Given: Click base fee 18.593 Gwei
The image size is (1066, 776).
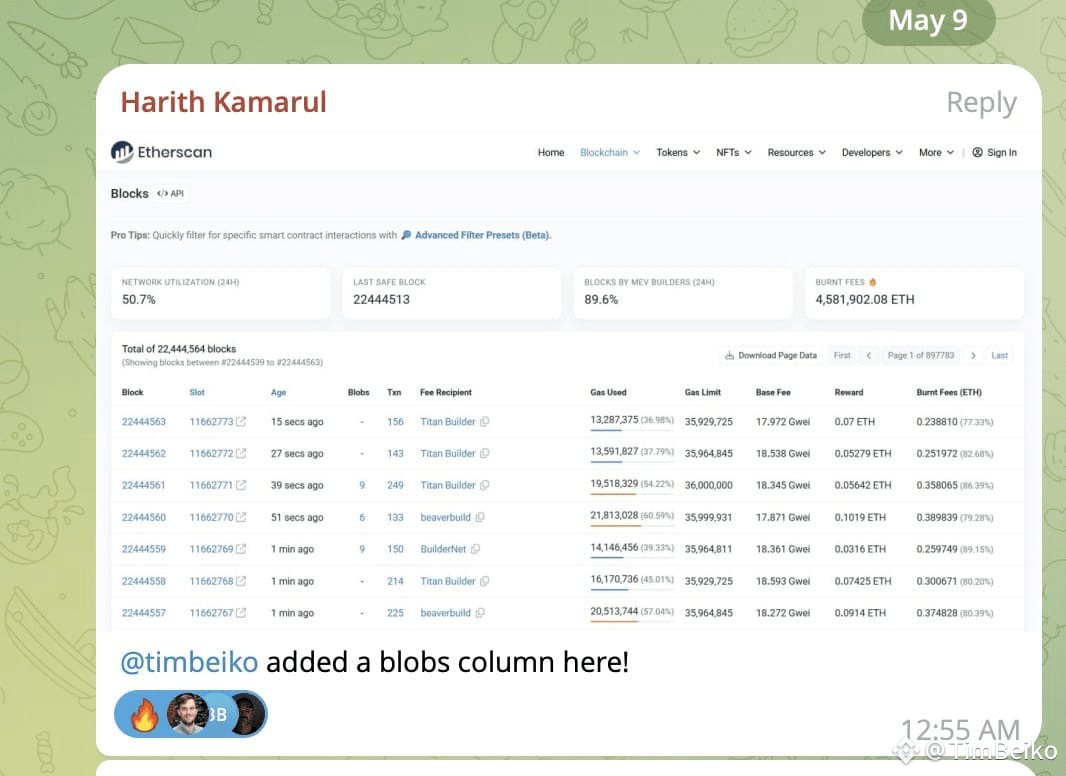Looking at the screenshot, I should click(x=783, y=581).
